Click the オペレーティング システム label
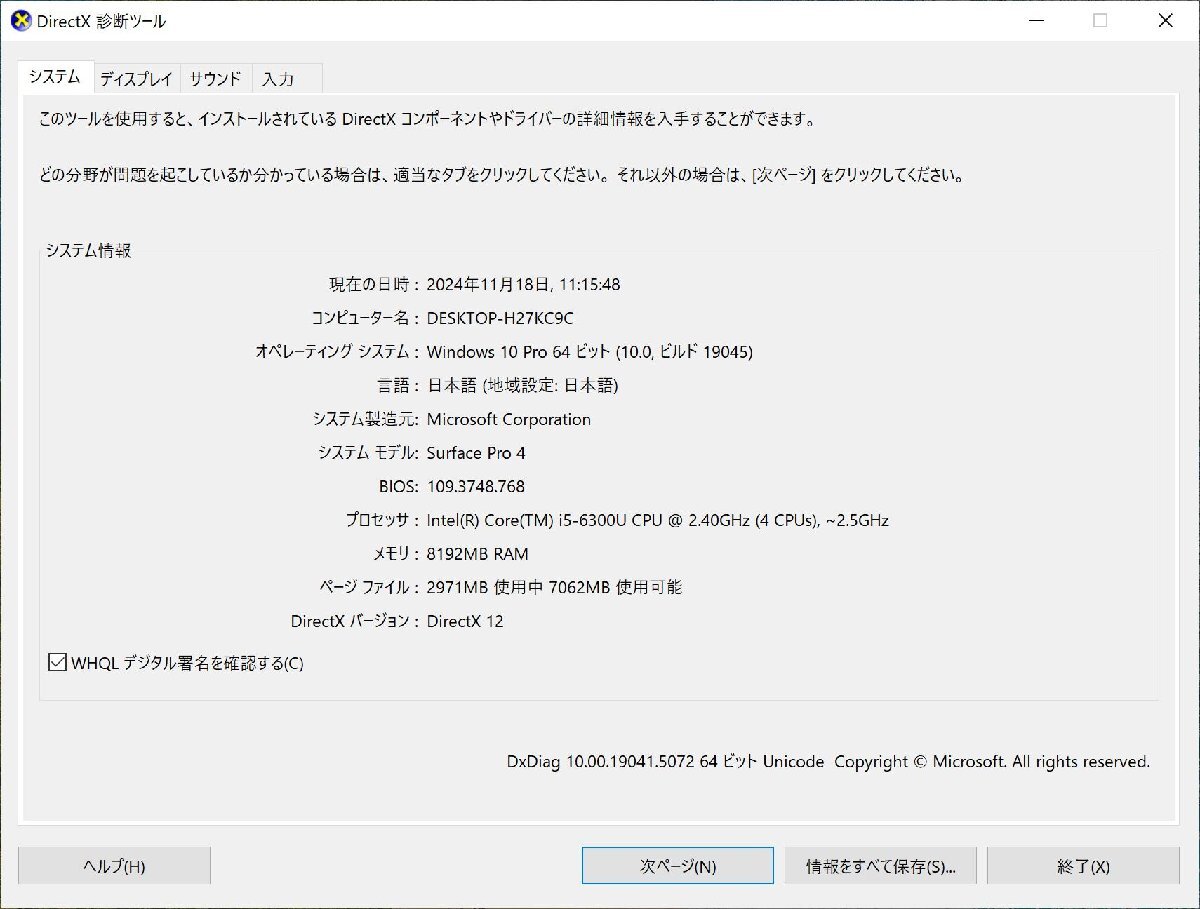 point(338,352)
